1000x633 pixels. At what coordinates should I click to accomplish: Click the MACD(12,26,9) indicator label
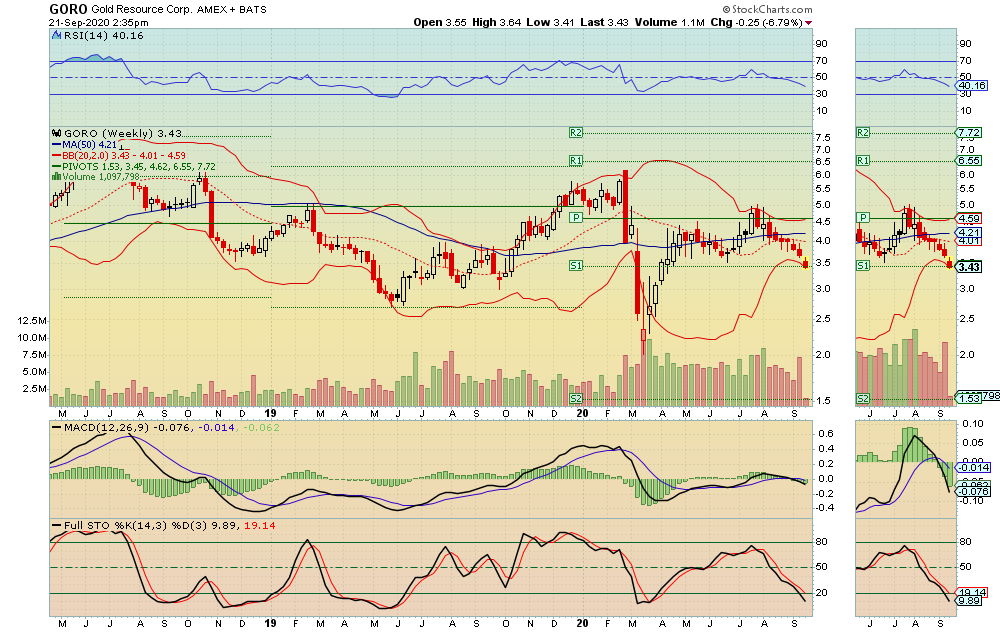[107, 427]
